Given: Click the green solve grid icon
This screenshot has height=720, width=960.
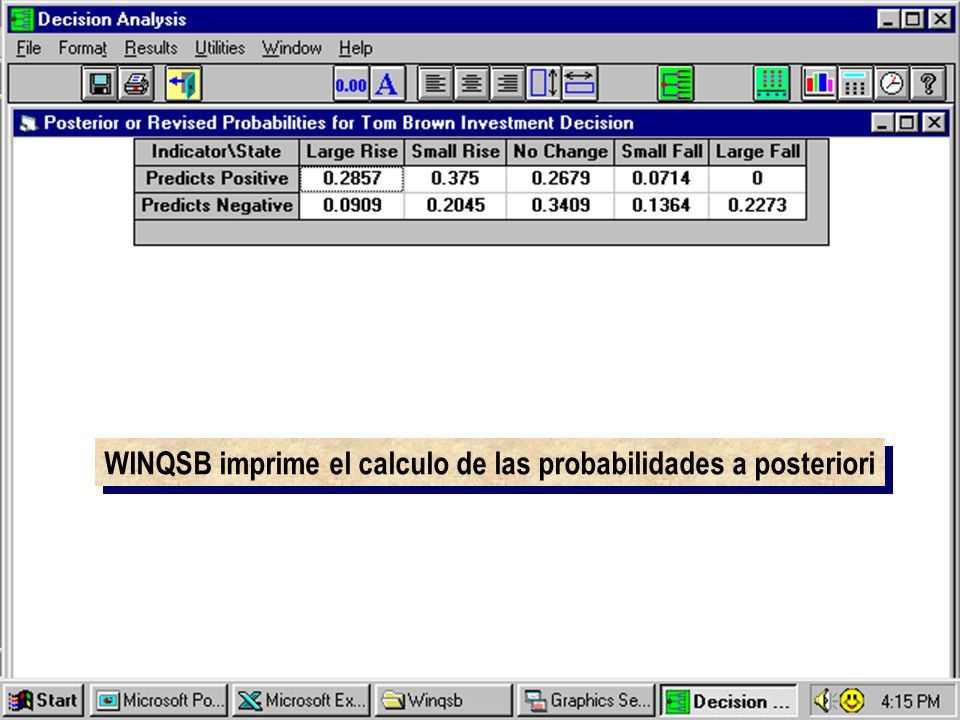Looking at the screenshot, I should [771, 83].
